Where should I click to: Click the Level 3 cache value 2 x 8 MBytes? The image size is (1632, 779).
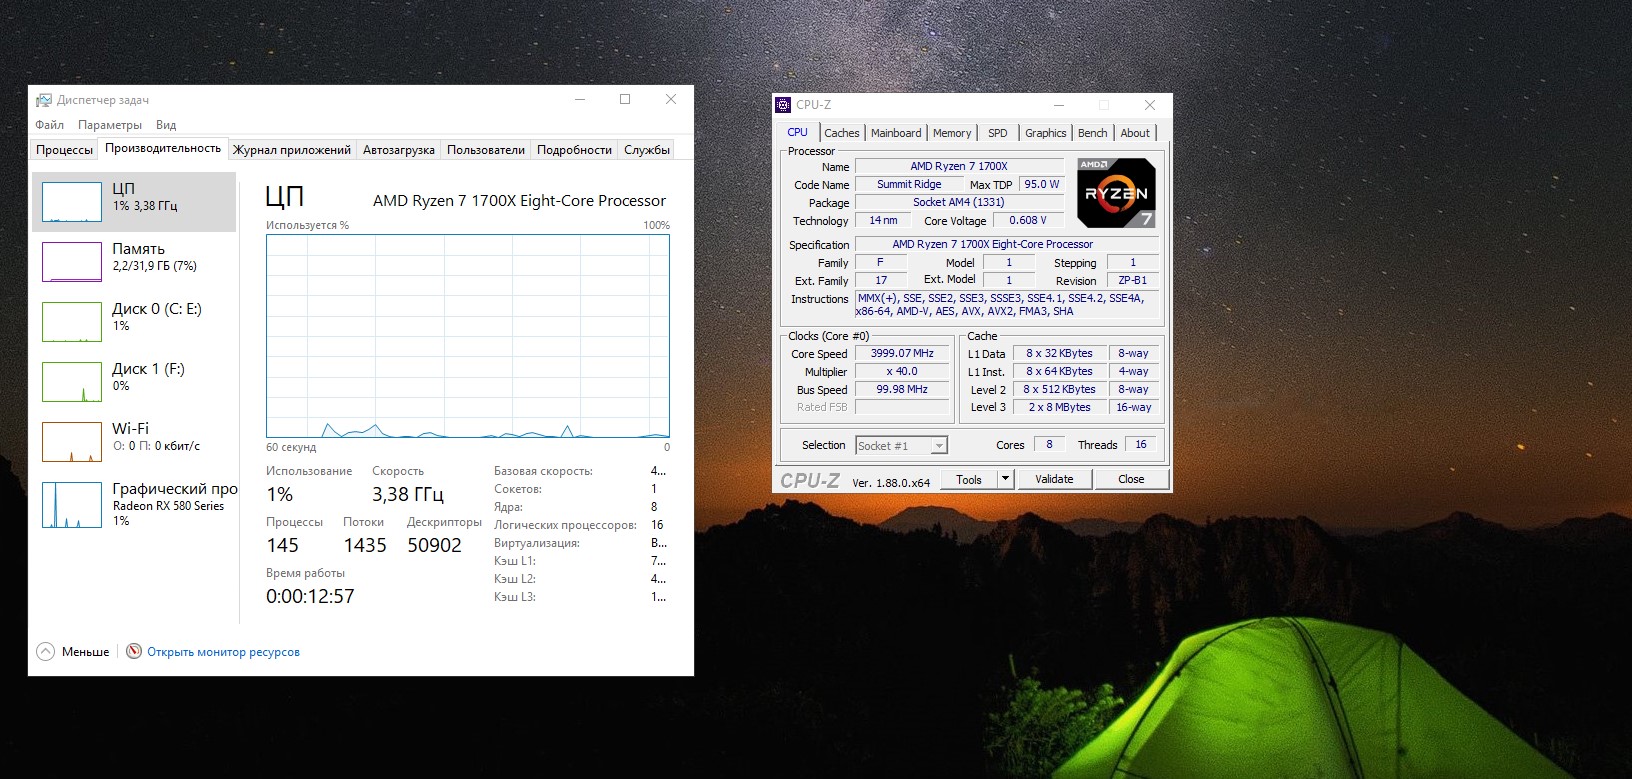coord(1059,408)
